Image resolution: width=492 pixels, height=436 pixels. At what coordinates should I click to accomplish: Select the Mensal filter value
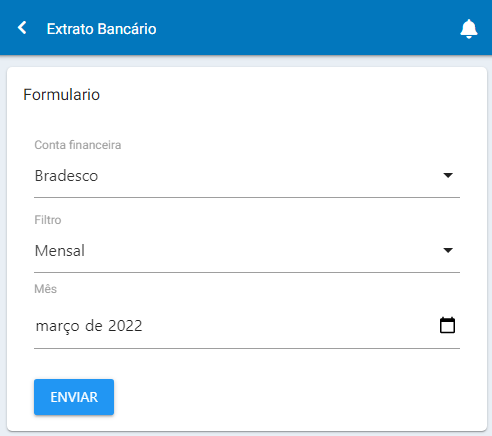(x=60, y=251)
